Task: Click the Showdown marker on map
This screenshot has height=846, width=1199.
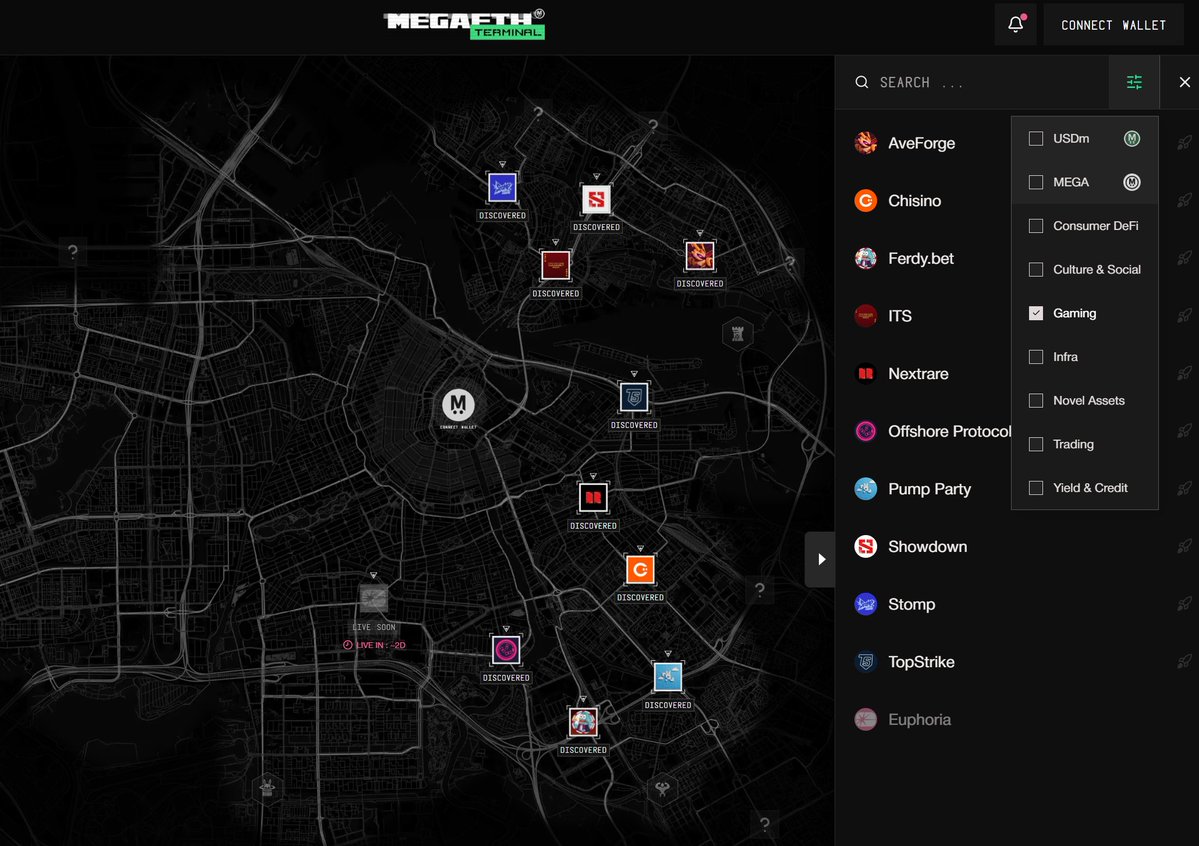Action: pos(596,200)
